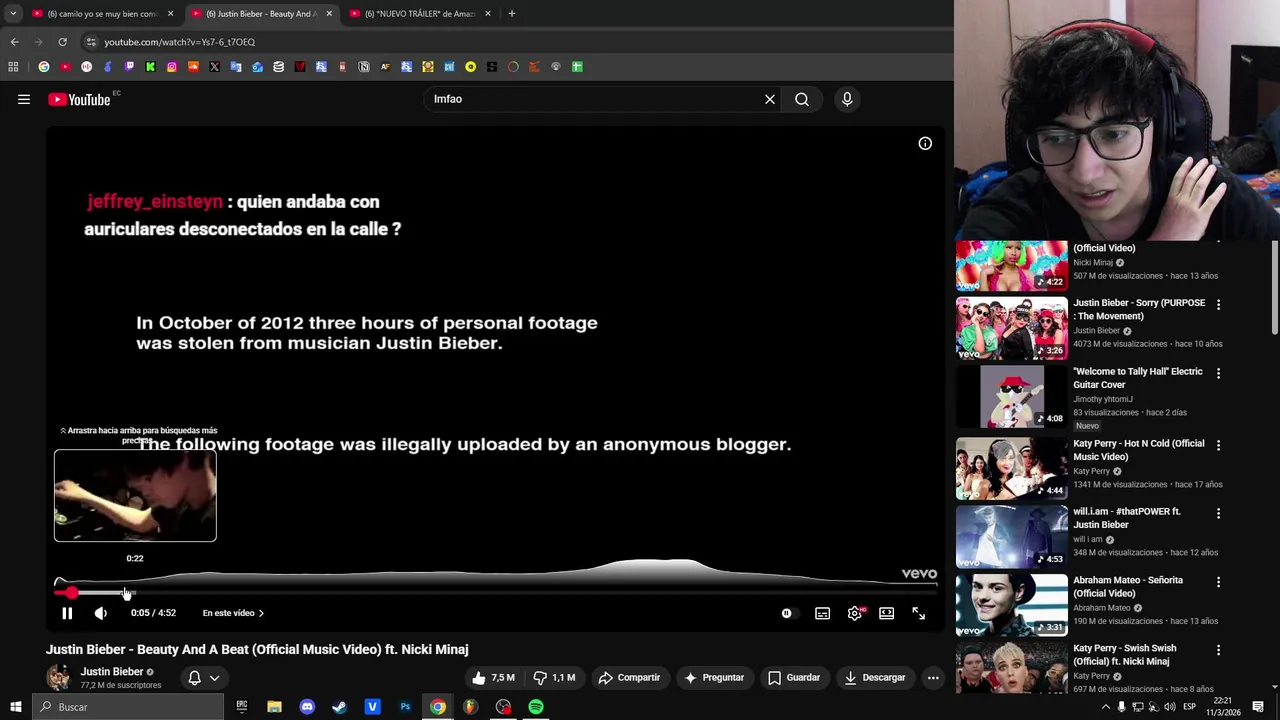Open options for Welcome to Tally Hall cover

tap(1218, 373)
